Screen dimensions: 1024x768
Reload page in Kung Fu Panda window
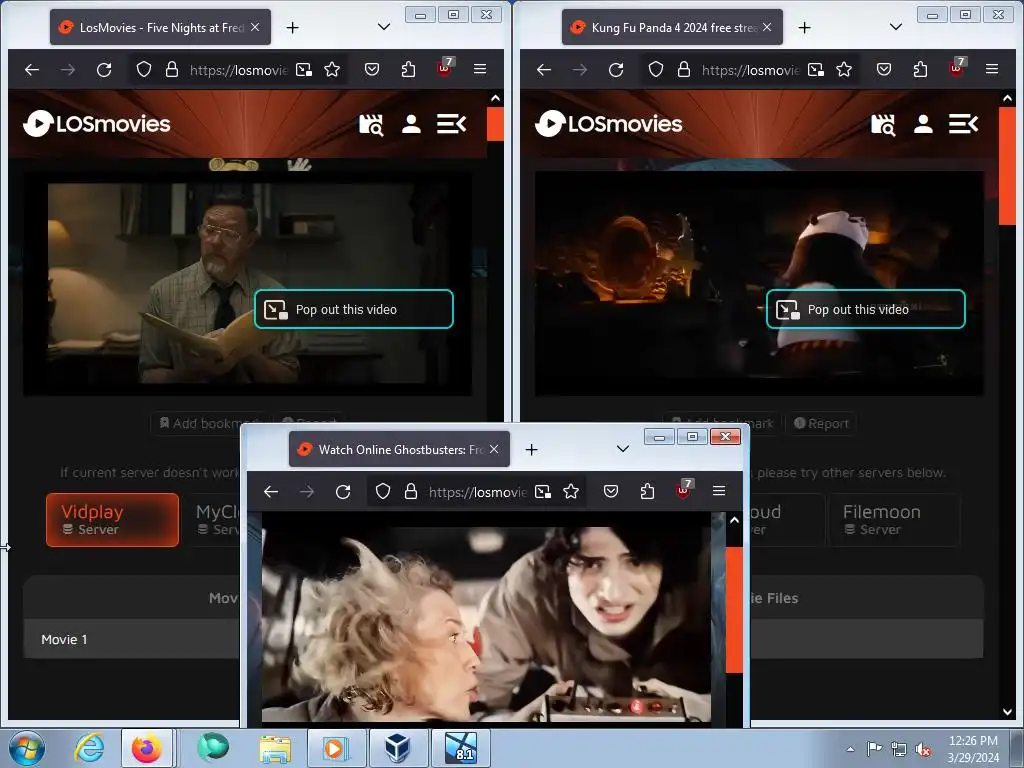click(616, 69)
